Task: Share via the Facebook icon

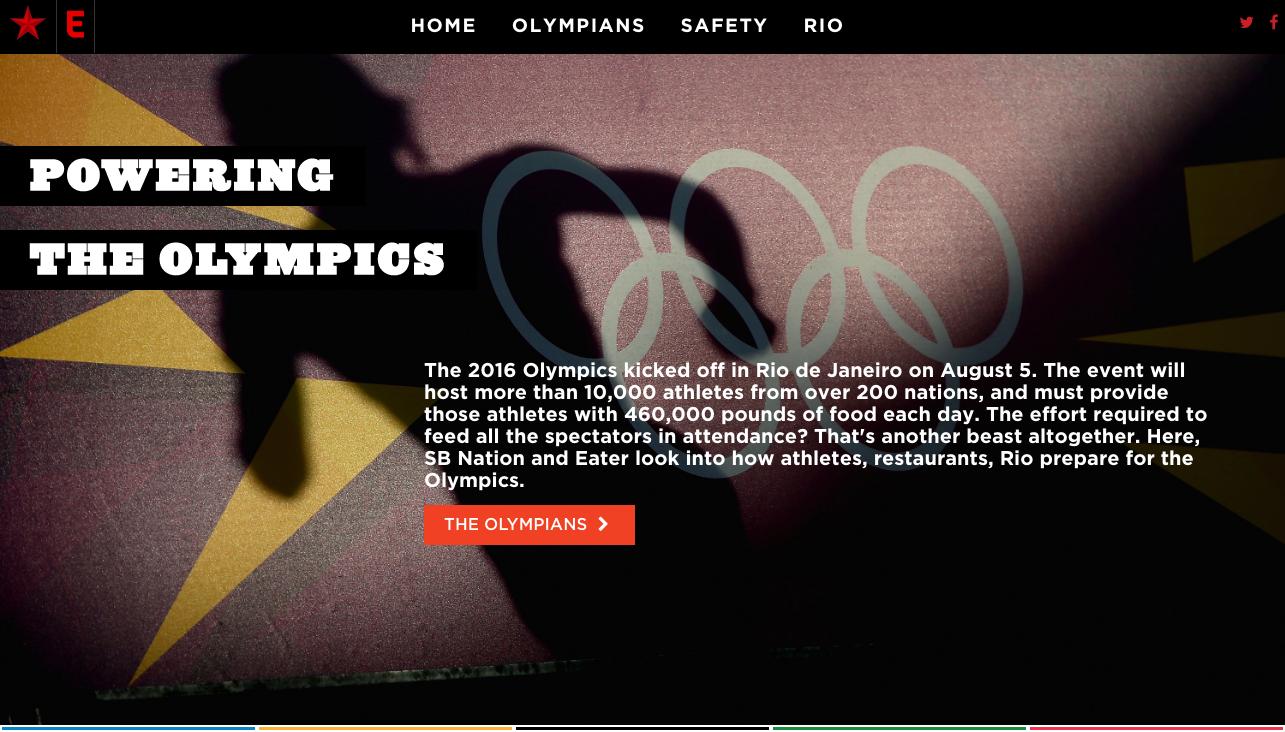Action: tap(1274, 22)
